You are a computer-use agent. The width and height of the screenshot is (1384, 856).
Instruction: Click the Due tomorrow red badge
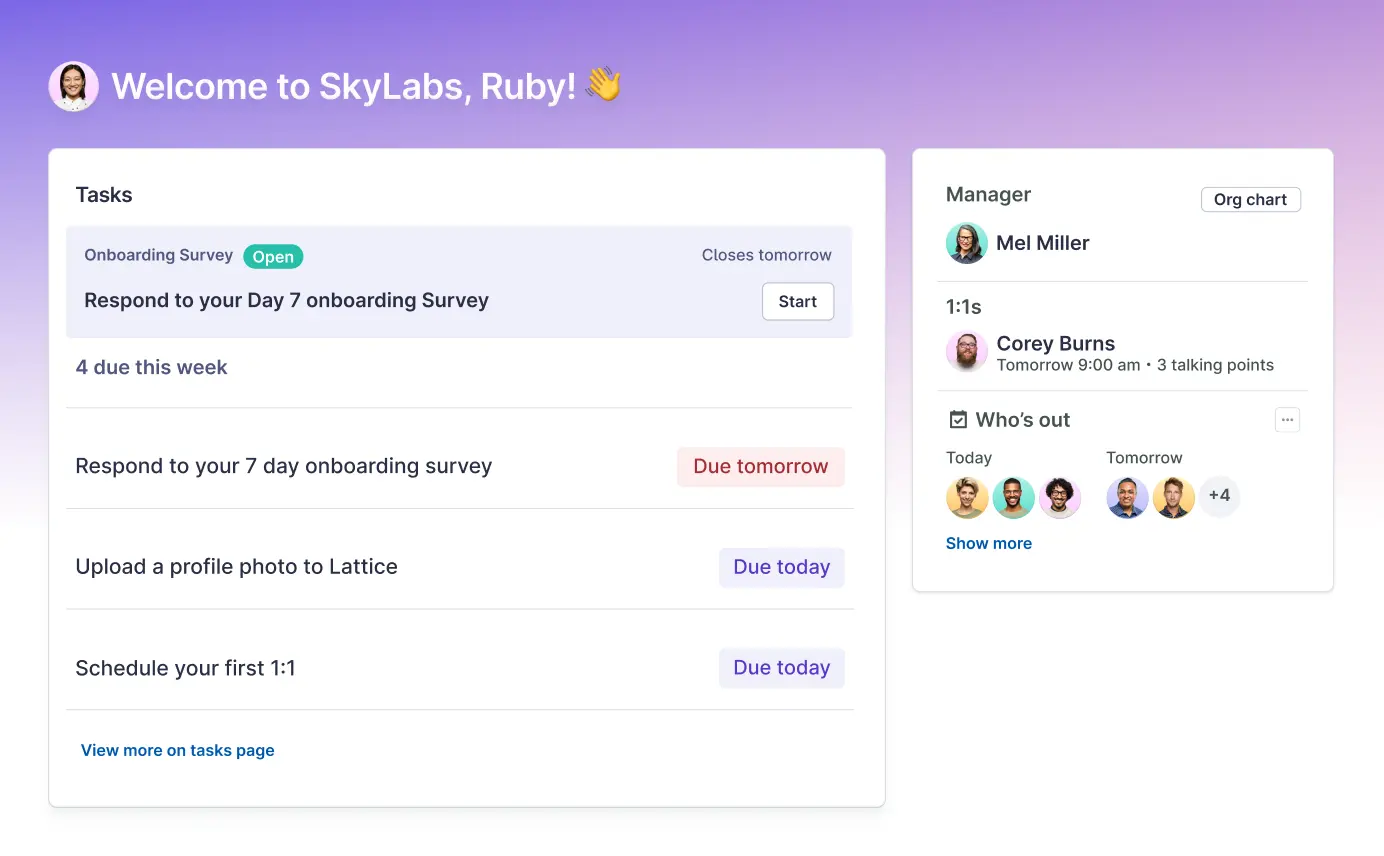pyautogui.click(x=760, y=467)
